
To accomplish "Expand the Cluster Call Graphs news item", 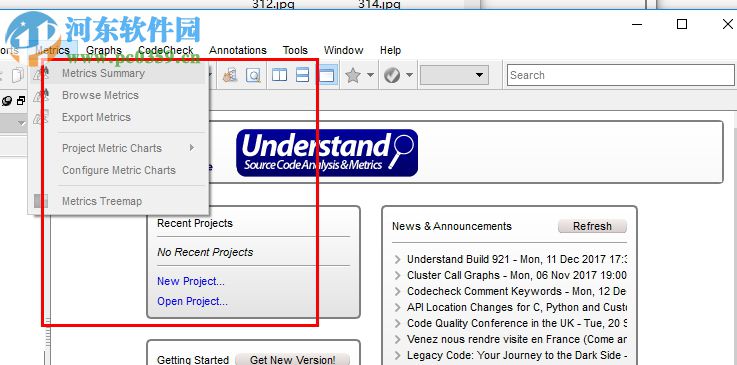I will [398, 275].
